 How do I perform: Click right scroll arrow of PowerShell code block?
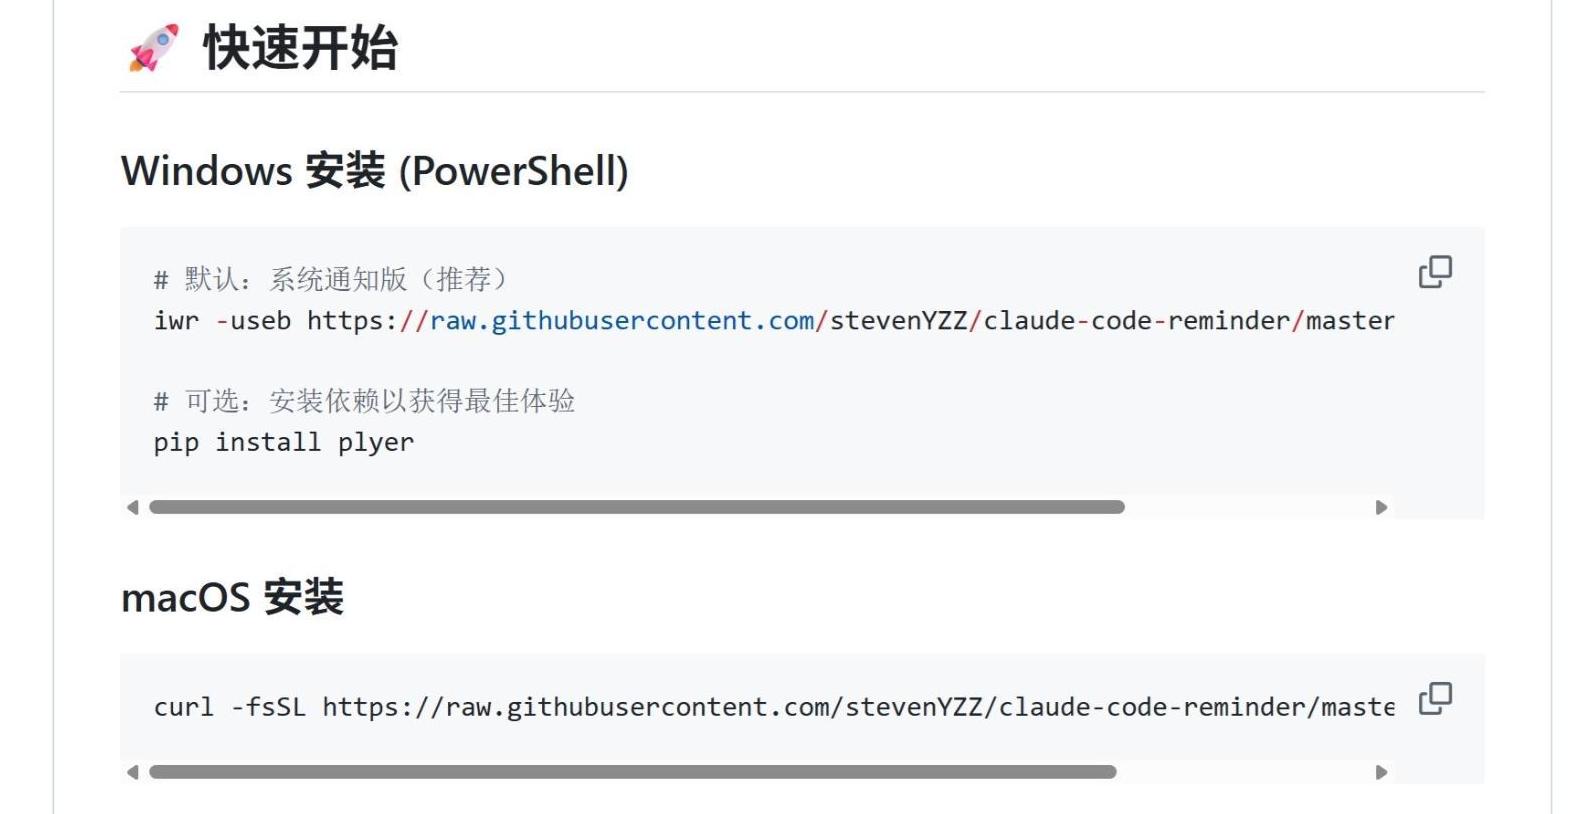1381,507
